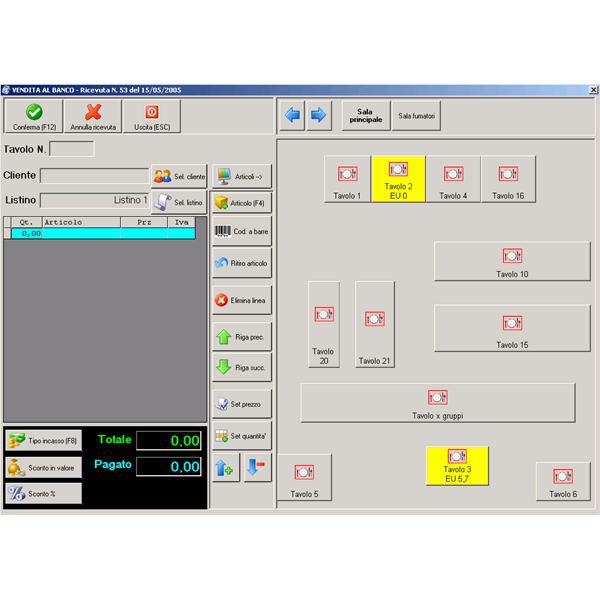Image resolution: width=600 pixels, height=600 pixels.
Task: Apply percentage discount with Sconto %
Action: [x=44, y=494]
